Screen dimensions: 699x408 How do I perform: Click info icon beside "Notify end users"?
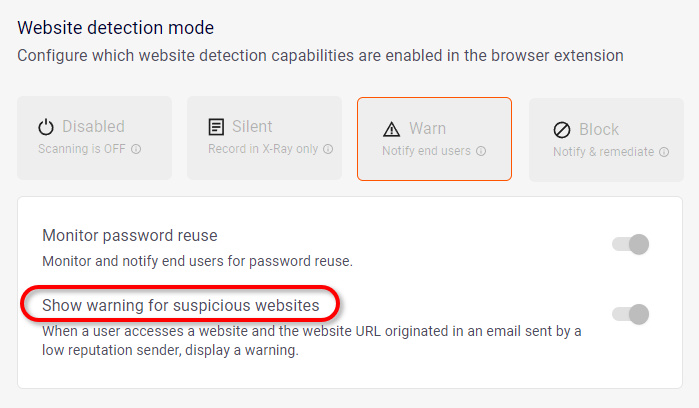click(x=481, y=151)
